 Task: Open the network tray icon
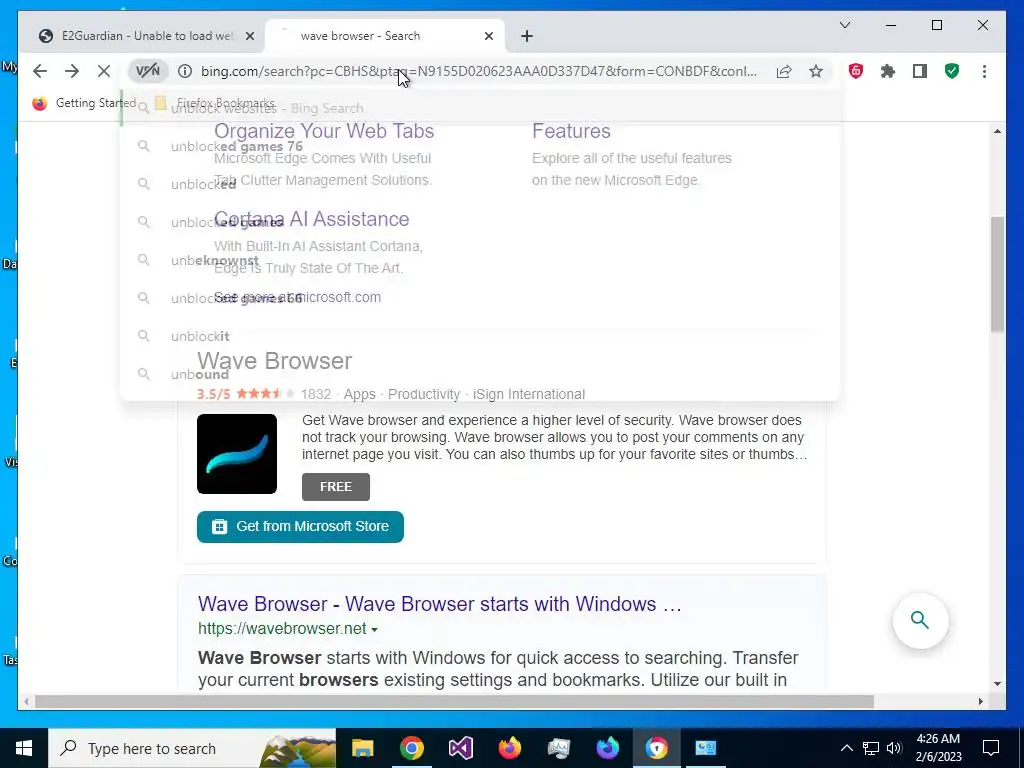871,748
